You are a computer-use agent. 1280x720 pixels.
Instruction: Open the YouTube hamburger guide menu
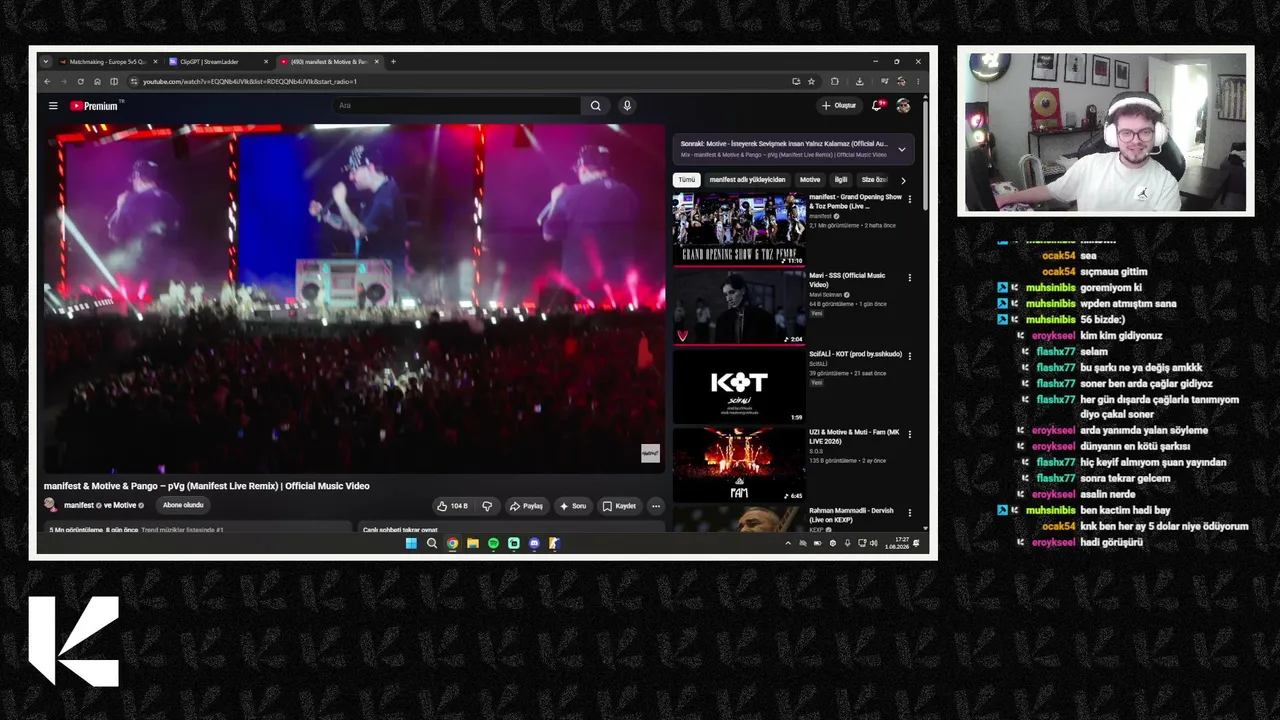point(53,106)
